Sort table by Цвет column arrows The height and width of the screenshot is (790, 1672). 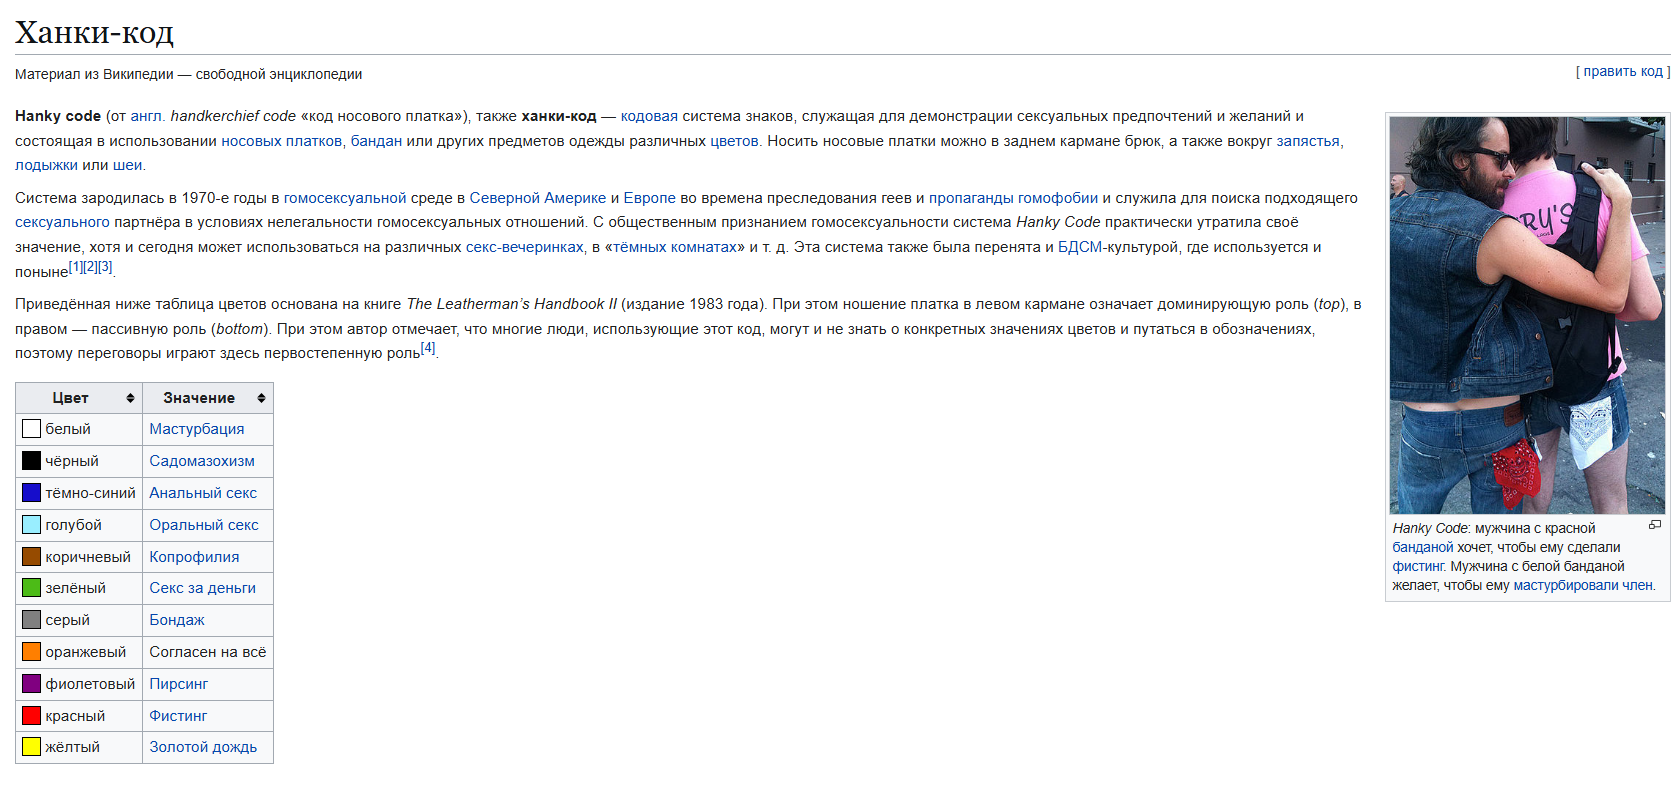130,398
